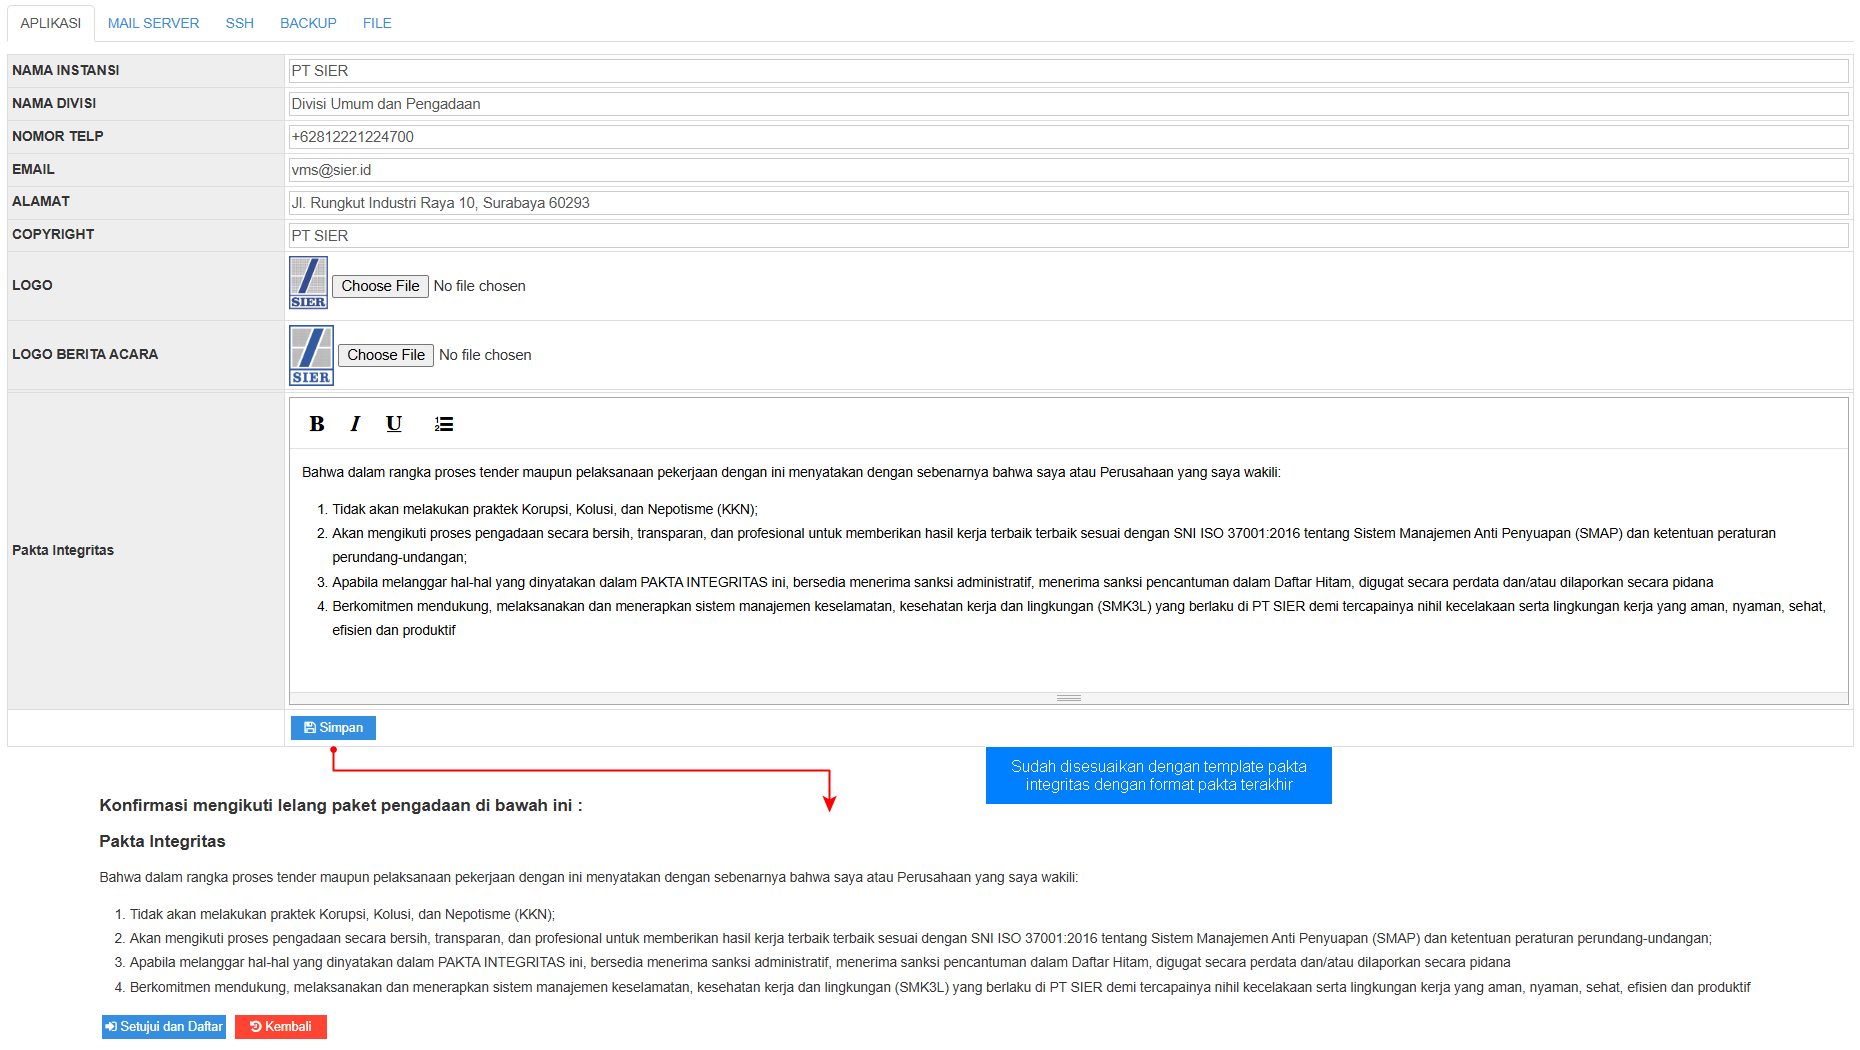Click Setujui dan Daftar button
This screenshot has height=1050, width=1860.
click(x=164, y=1027)
